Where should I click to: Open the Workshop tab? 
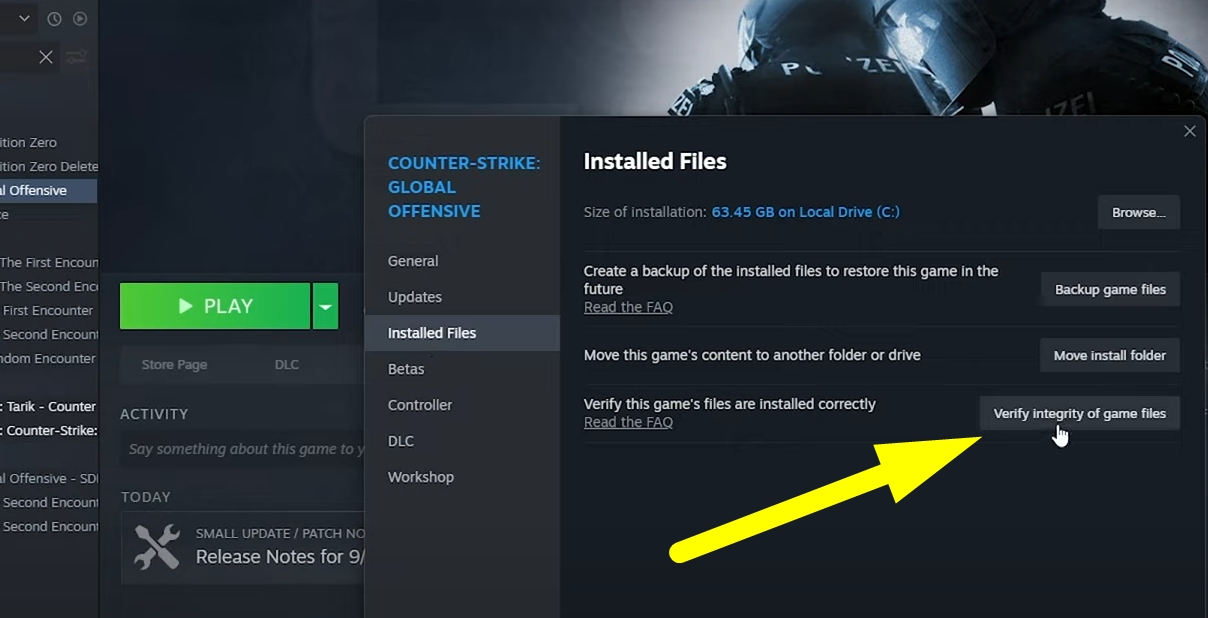pos(421,477)
